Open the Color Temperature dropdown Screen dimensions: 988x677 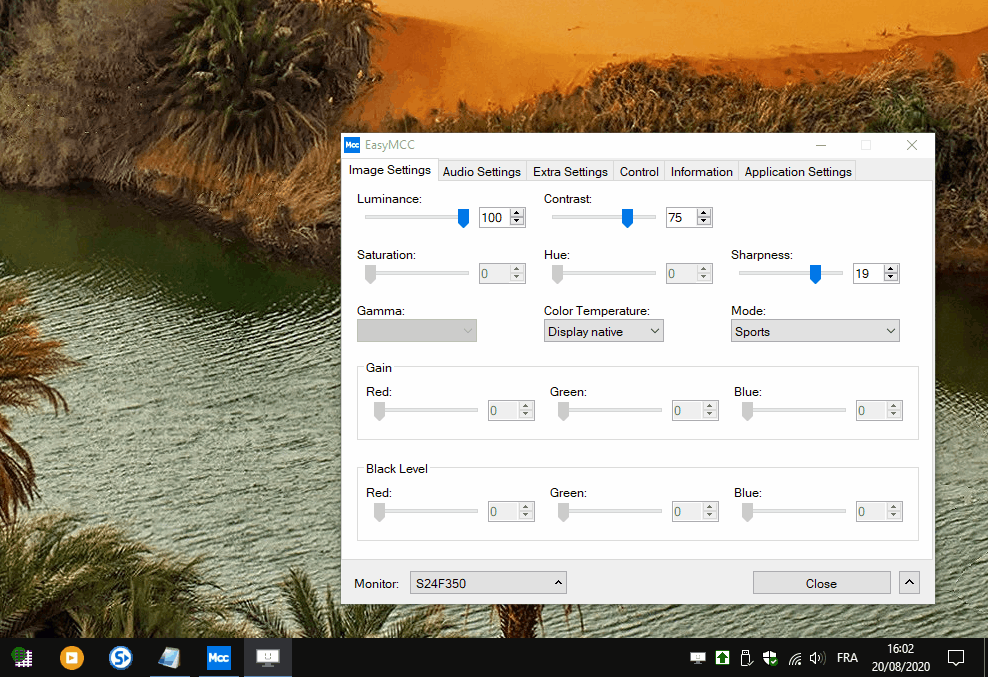point(604,331)
